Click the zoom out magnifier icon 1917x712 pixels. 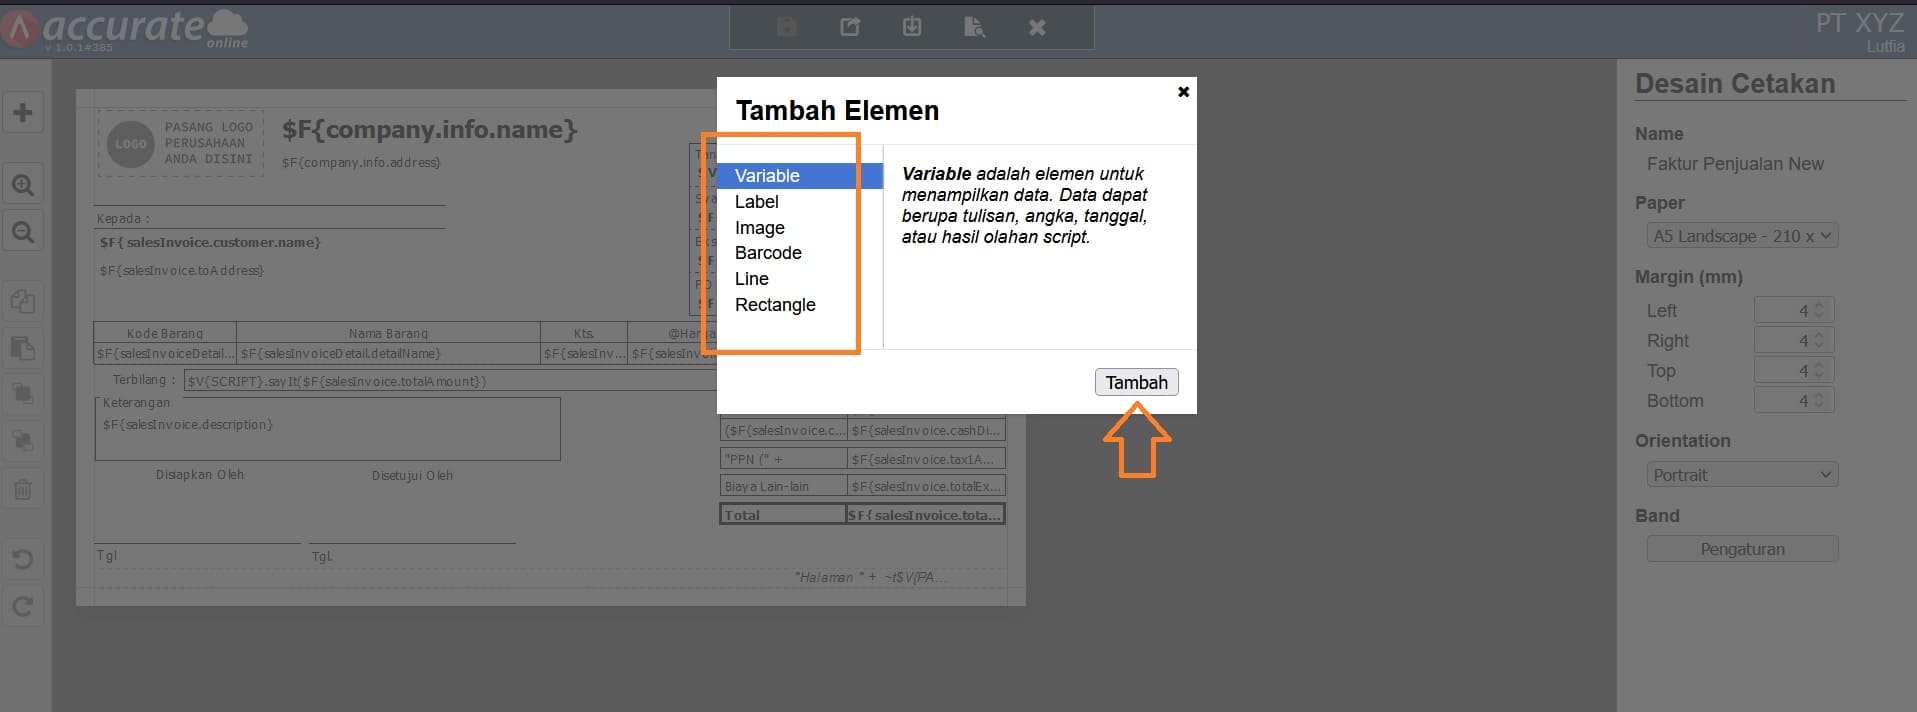coord(22,233)
